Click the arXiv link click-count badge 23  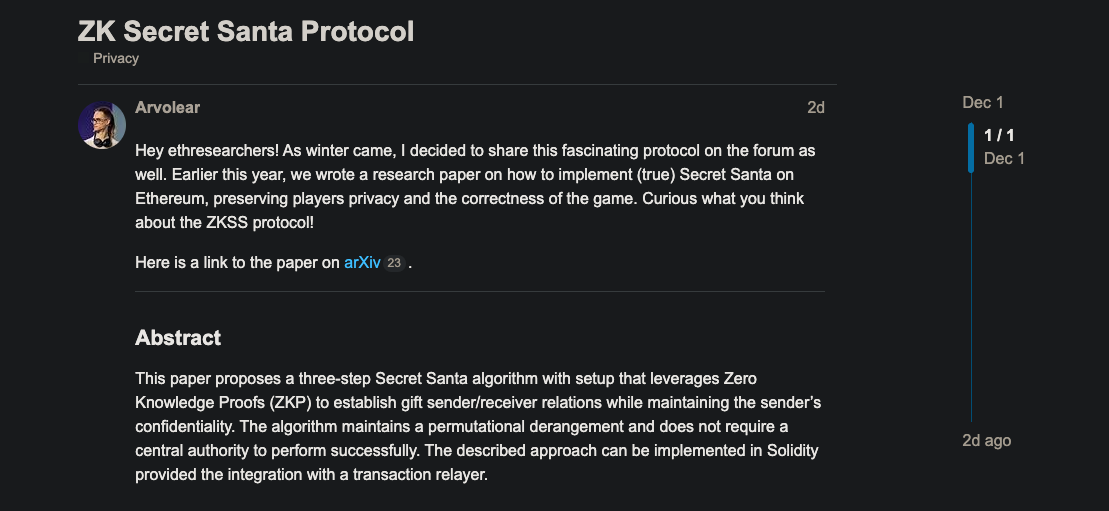click(x=394, y=264)
